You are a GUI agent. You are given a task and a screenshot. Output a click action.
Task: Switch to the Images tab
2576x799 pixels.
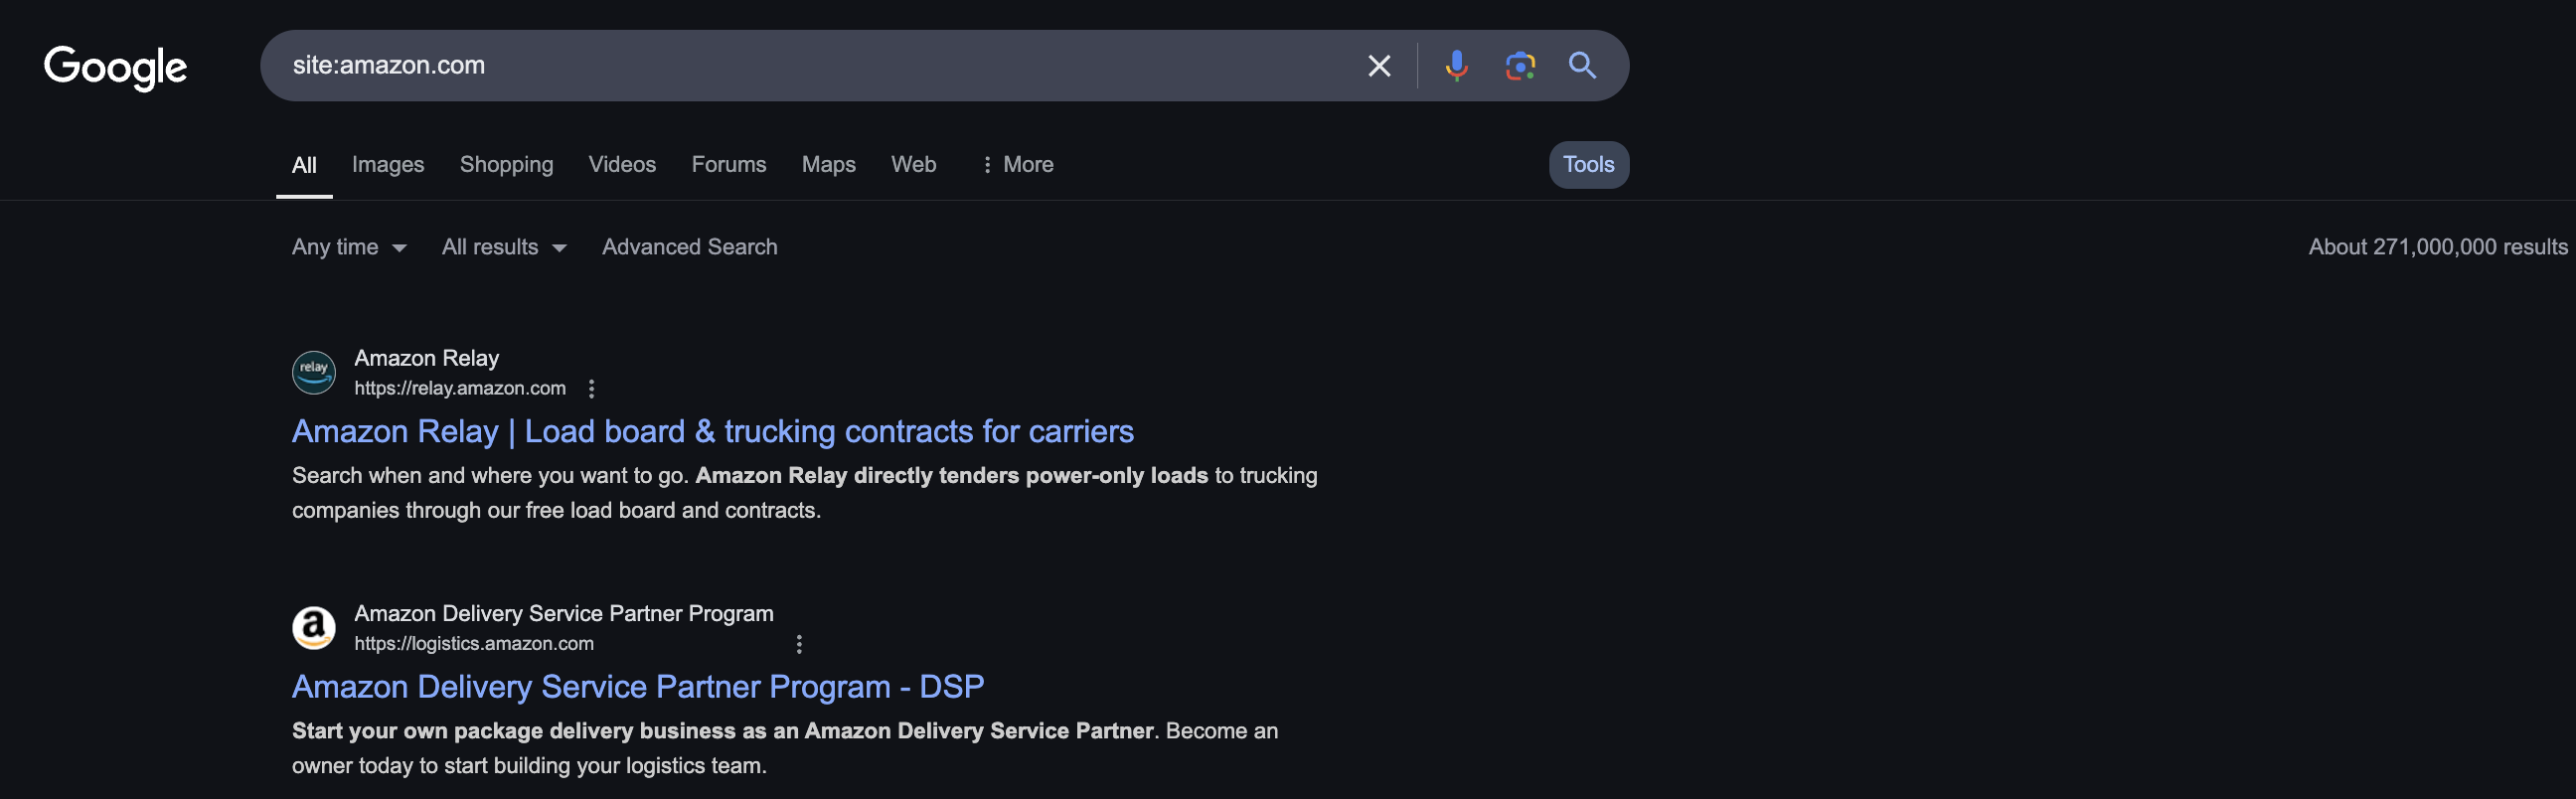(388, 165)
